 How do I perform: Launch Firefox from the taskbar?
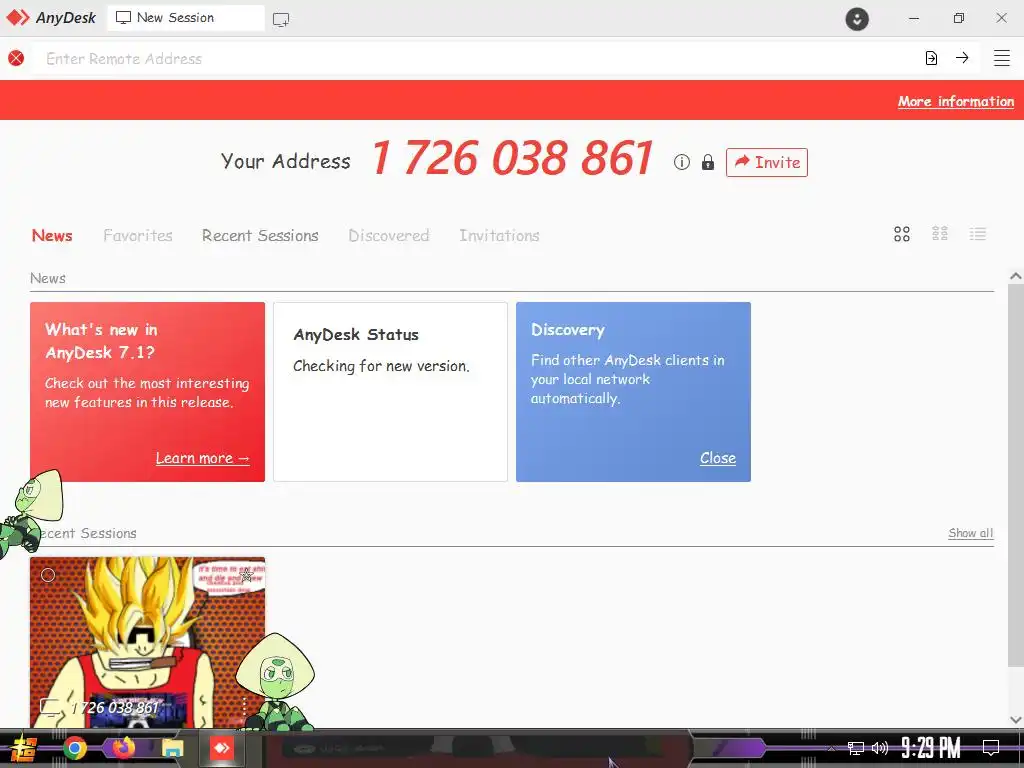coord(123,747)
